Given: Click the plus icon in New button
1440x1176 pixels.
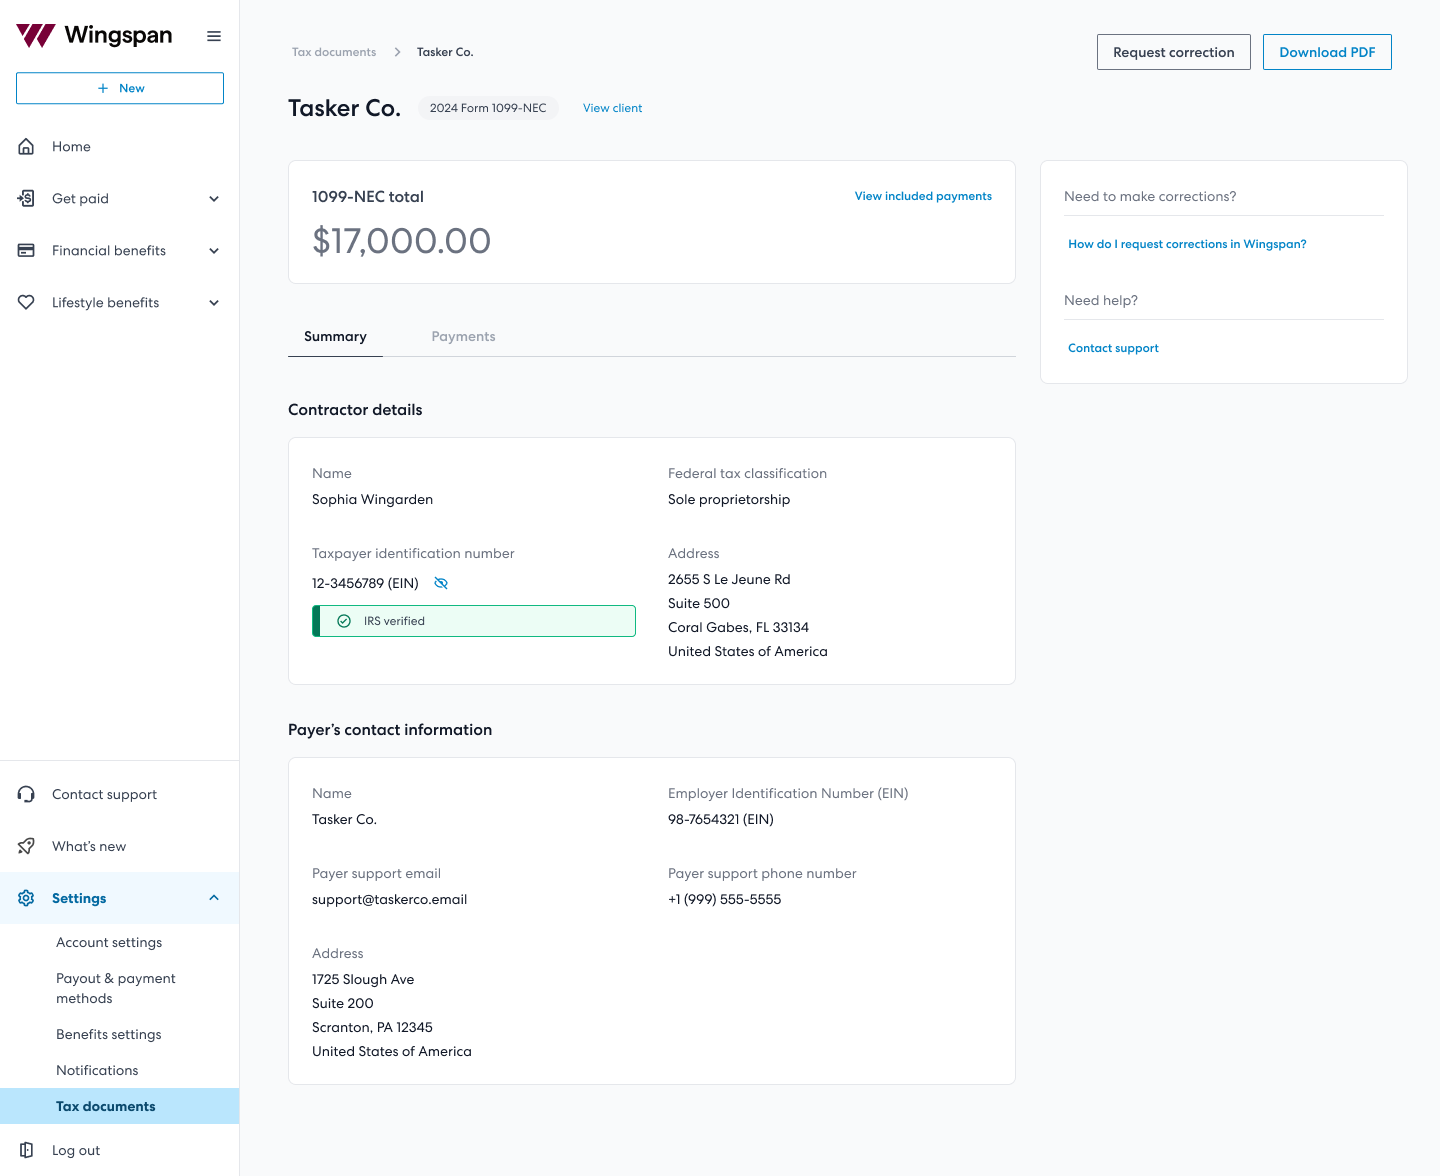Looking at the screenshot, I should pos(103,88).
